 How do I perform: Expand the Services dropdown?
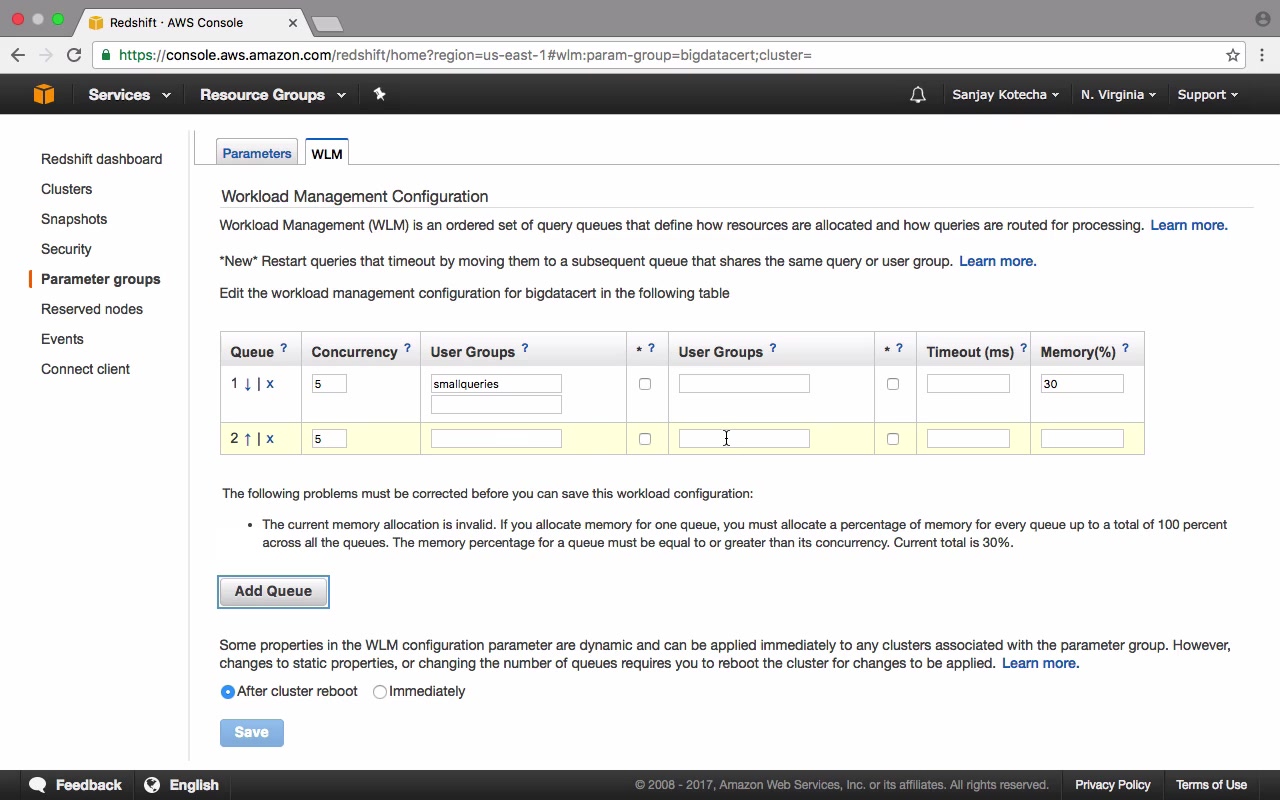click(129, 95)
